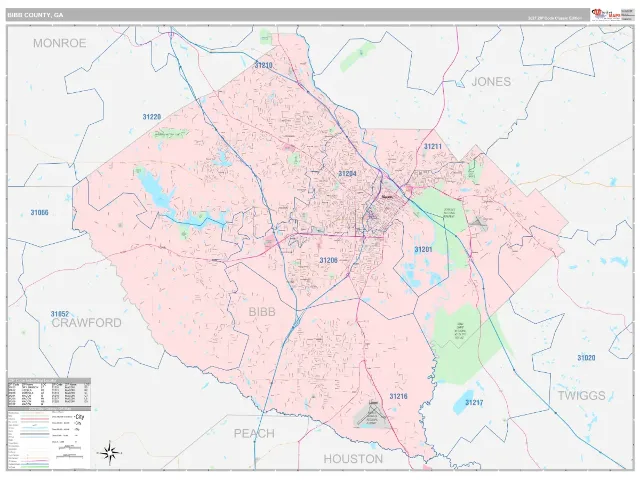Click the ZIP code index table
Image resolution: width=640 pixels, height=480 pixels.
49,392
